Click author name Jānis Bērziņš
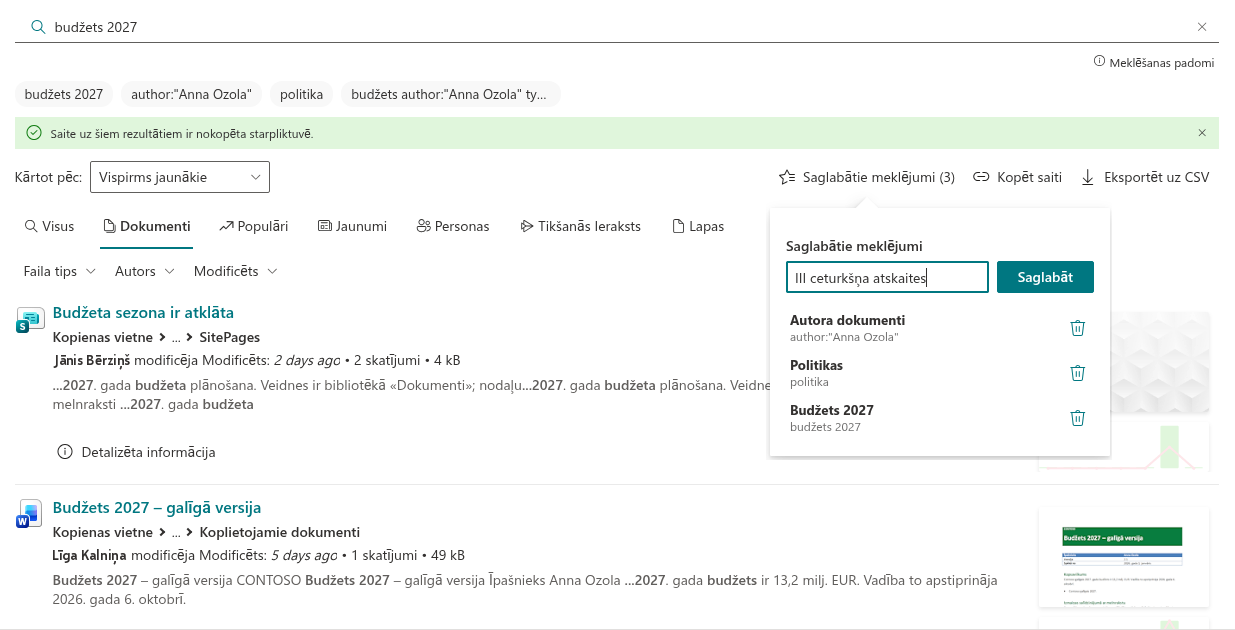The height and width of the screenshot is (630, 1235). tap(92, 360)
